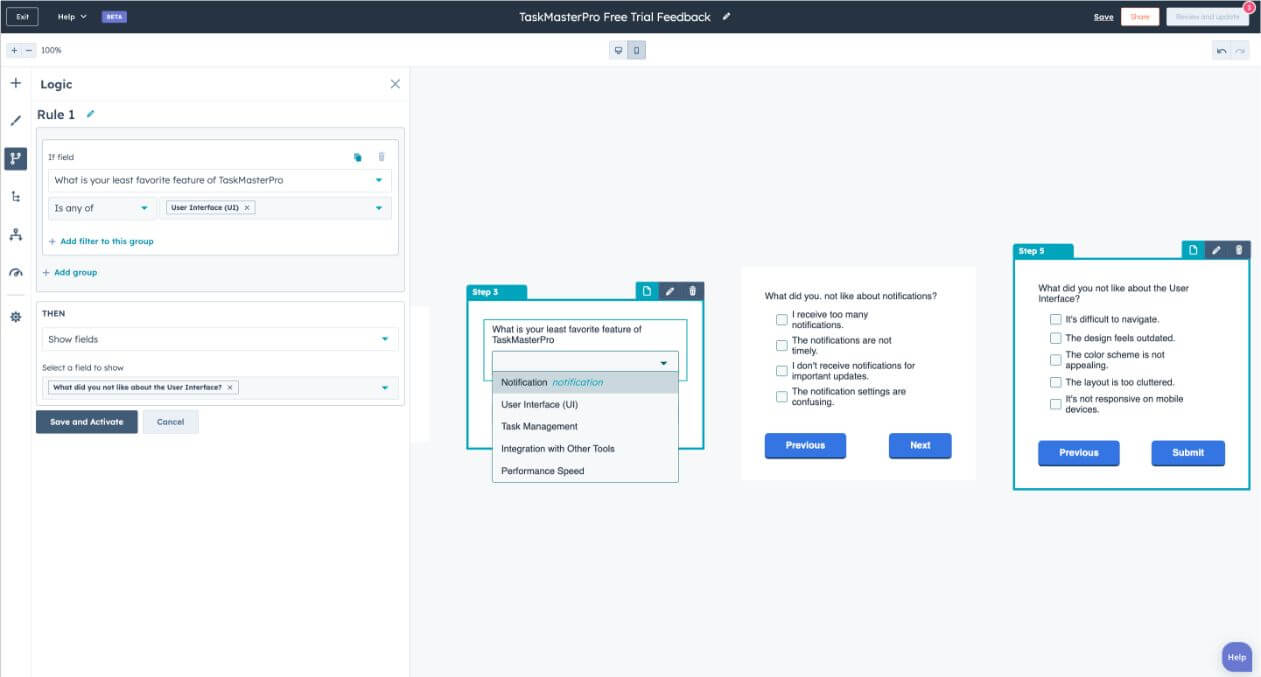1261x677 pixels.
Task: Open the 'Is any of' condition dropdown
Action: click(100, 207)
